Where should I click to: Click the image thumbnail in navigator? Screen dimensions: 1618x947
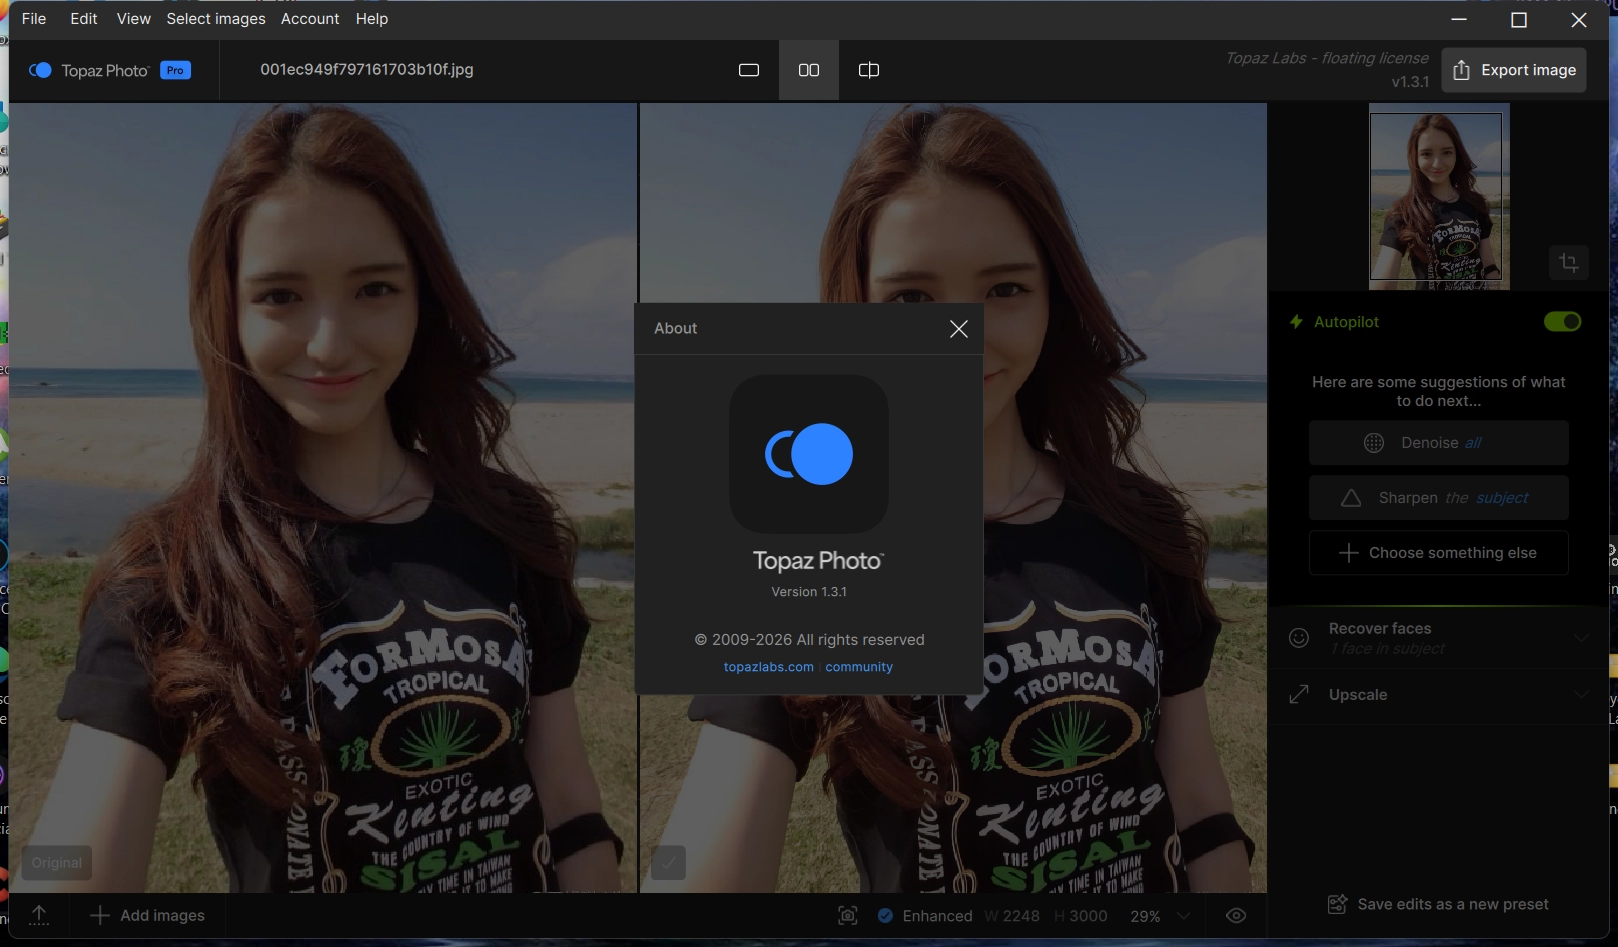click(1436, 197)
